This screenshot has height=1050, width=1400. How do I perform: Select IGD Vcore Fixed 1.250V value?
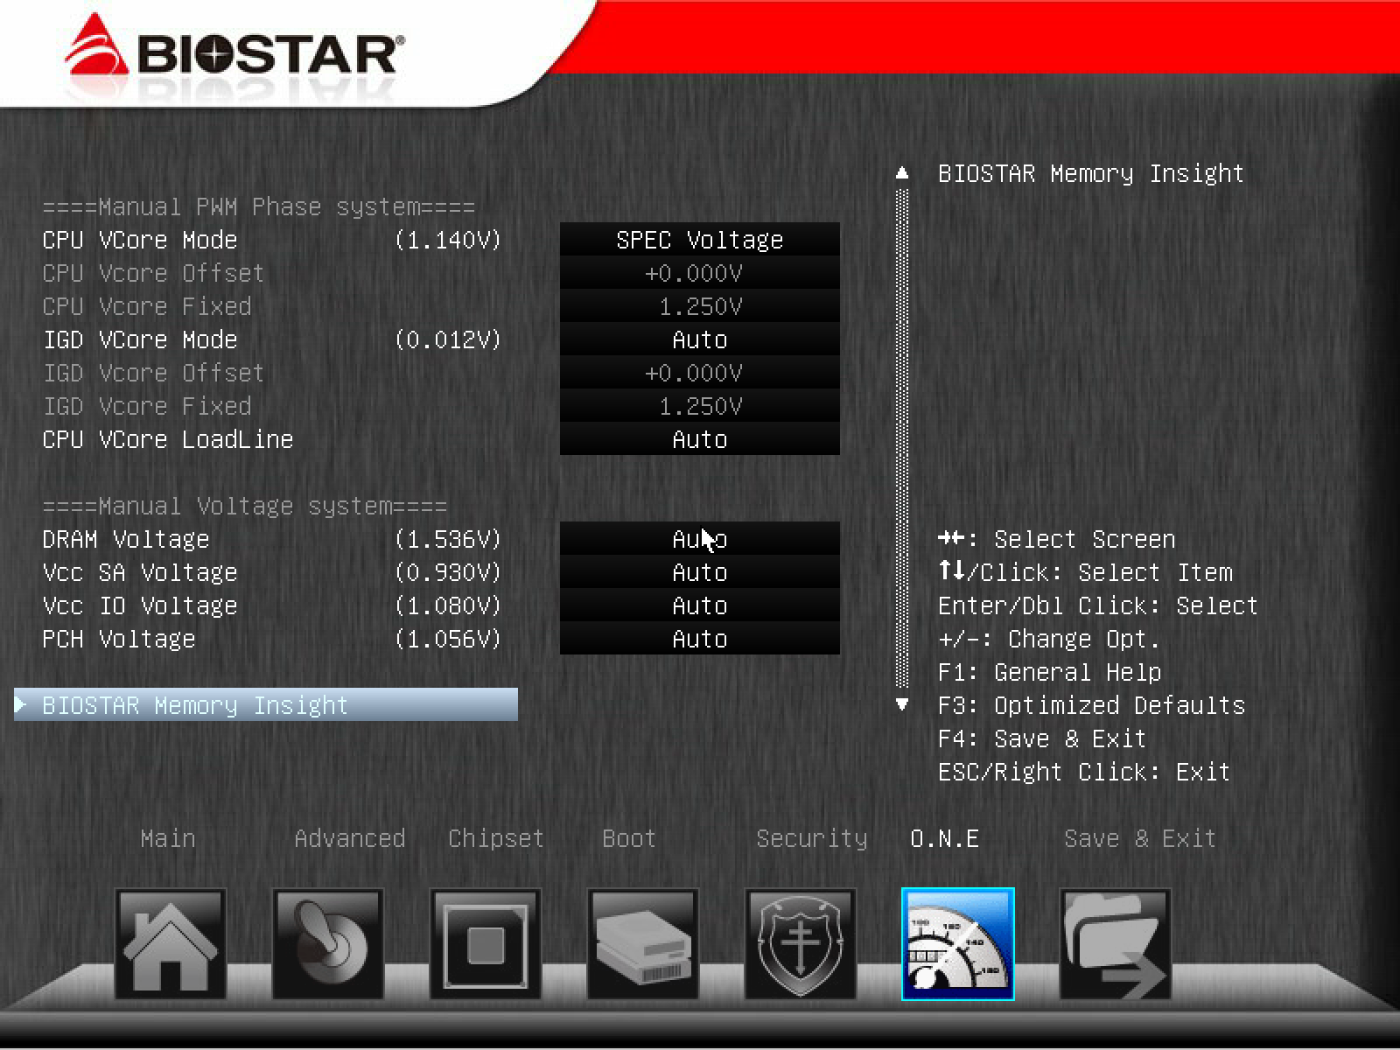[x=700, y=406]
